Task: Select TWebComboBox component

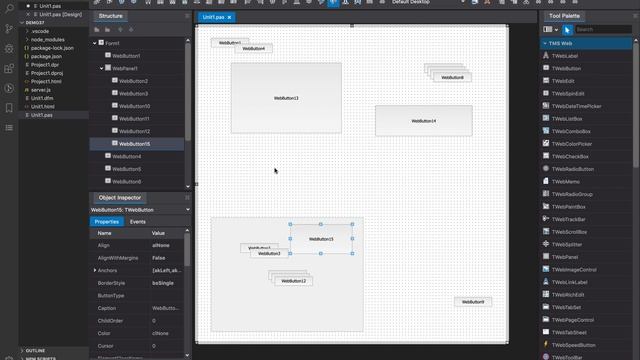Action: (x=571, y=131)
